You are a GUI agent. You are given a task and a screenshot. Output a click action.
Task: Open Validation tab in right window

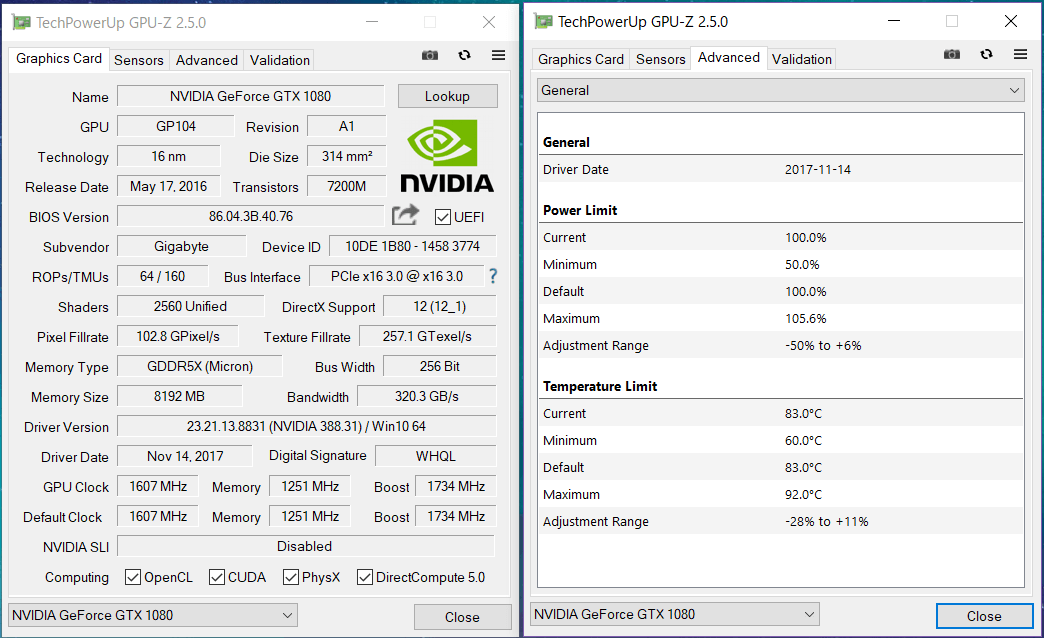click(802, 59)
